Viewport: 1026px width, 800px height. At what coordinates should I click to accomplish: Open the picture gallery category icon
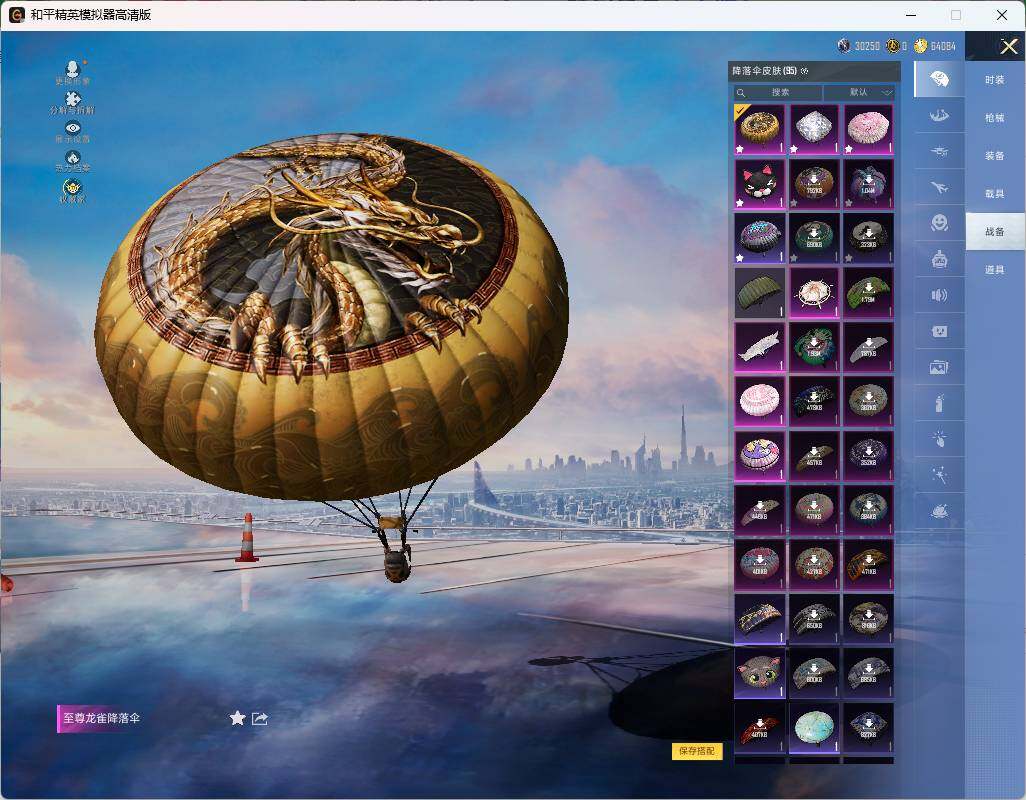pyautogui.click(x=939, y=368)
